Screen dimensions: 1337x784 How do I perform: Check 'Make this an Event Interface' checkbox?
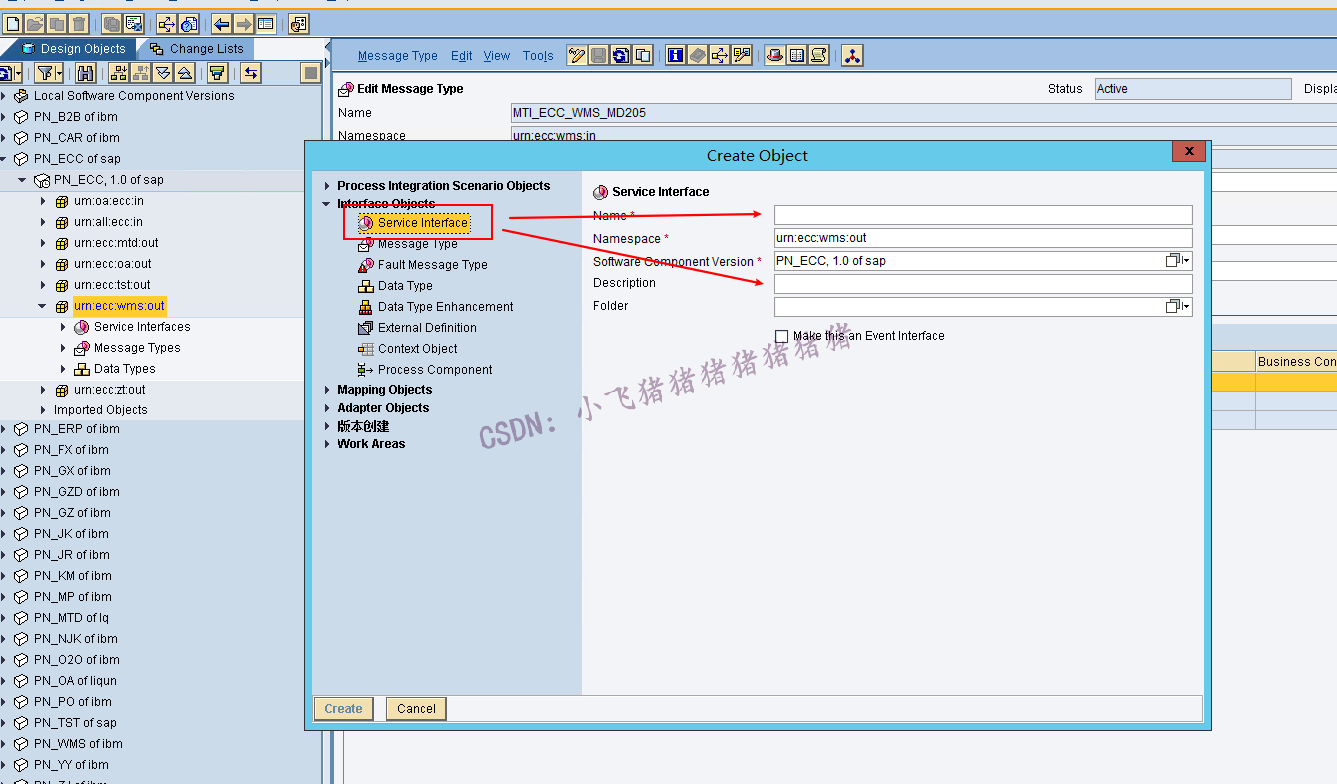tap(782, 336)
